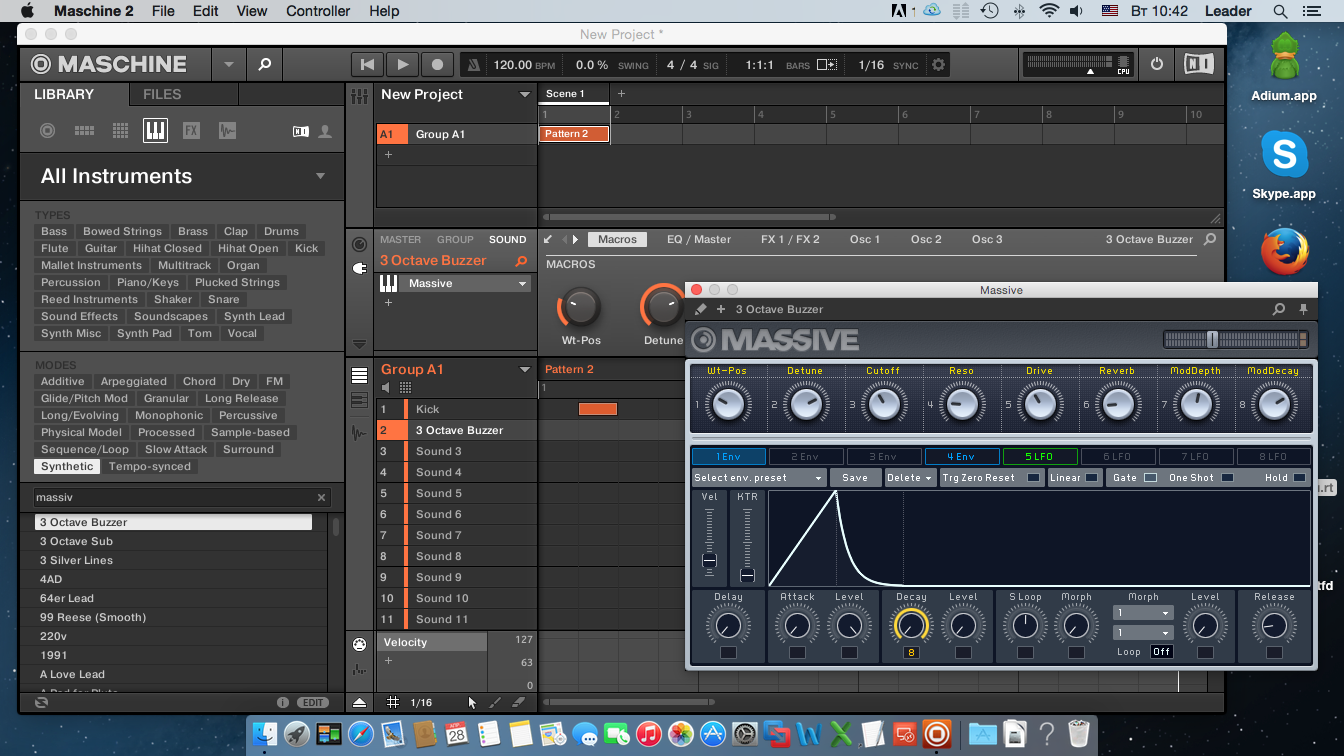
Task: Open the mixer view icon beside New Project
Action: [x=359, y=95]
